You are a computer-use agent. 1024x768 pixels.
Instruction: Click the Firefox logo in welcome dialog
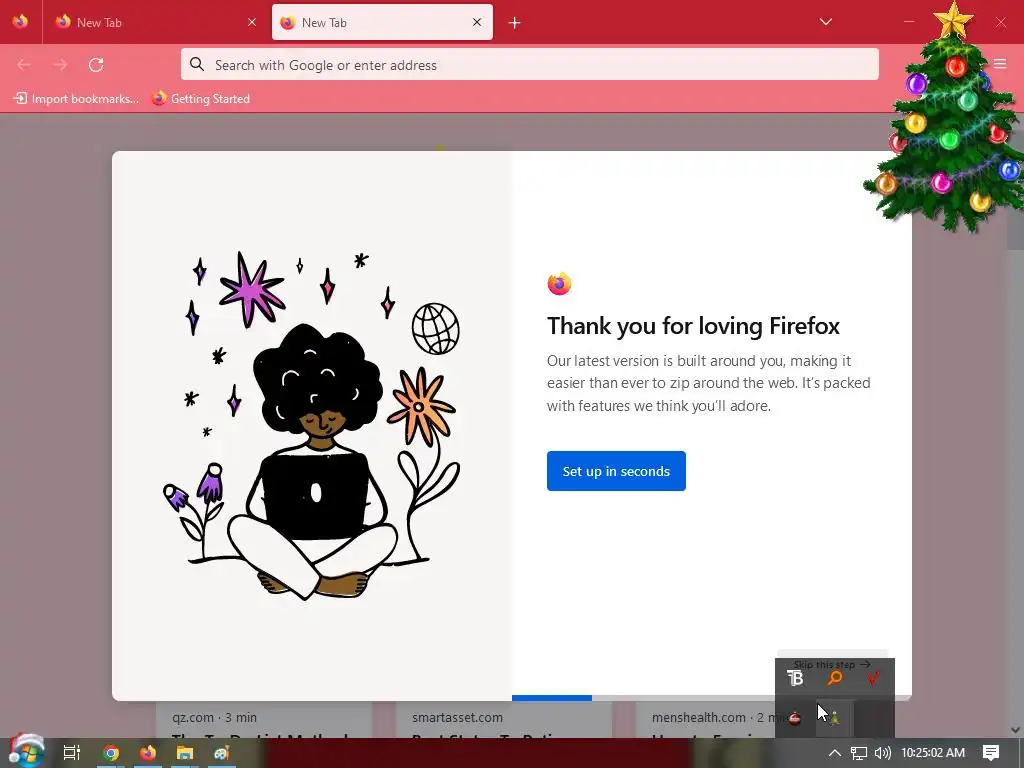[559, 283]
